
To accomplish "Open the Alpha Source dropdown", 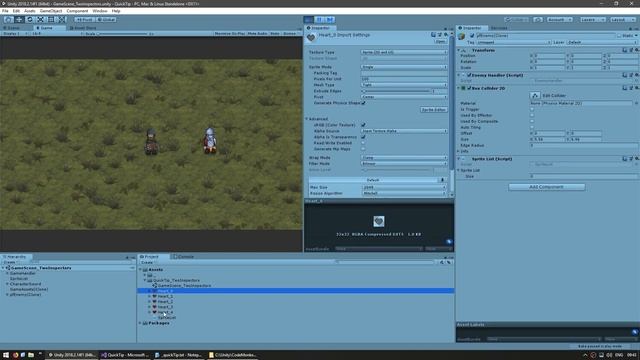I will click(x=404, y=131).
